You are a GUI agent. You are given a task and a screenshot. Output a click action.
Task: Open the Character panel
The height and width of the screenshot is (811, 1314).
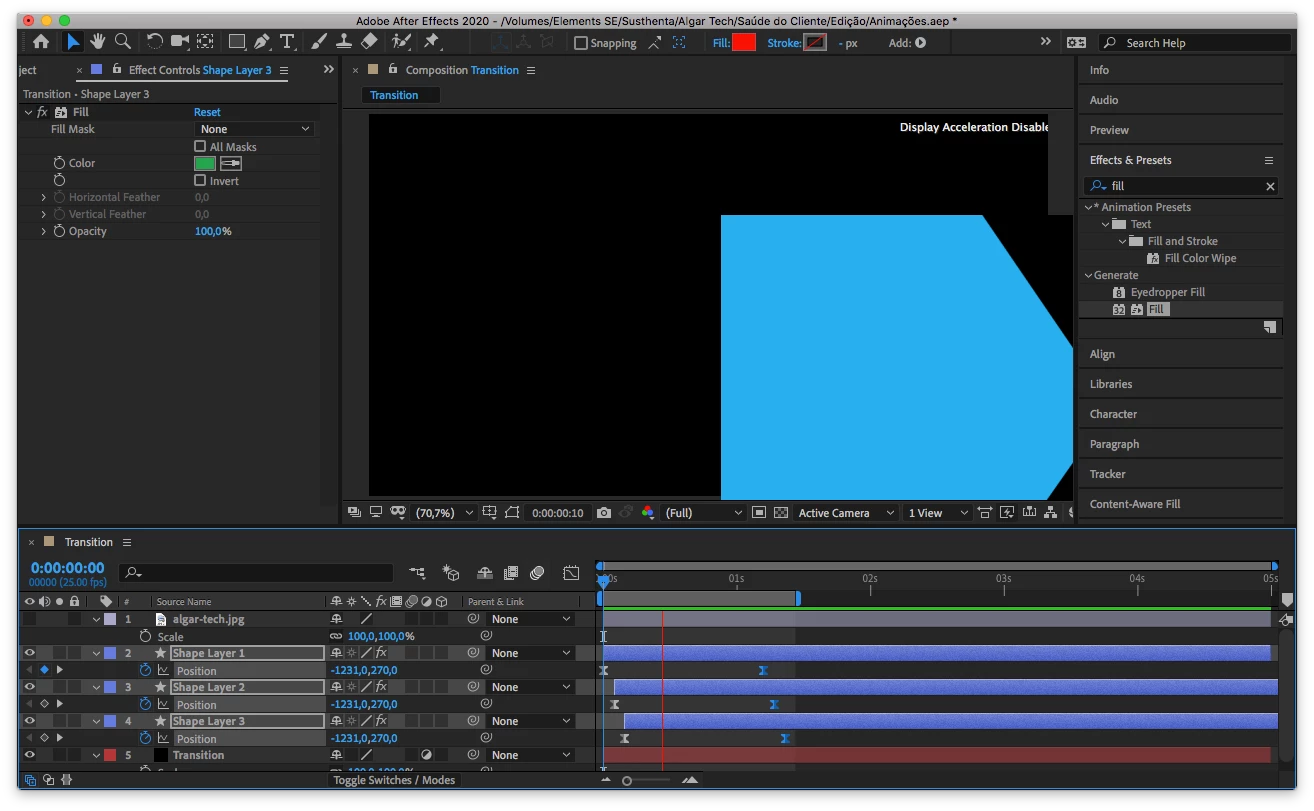(1113, 414)
